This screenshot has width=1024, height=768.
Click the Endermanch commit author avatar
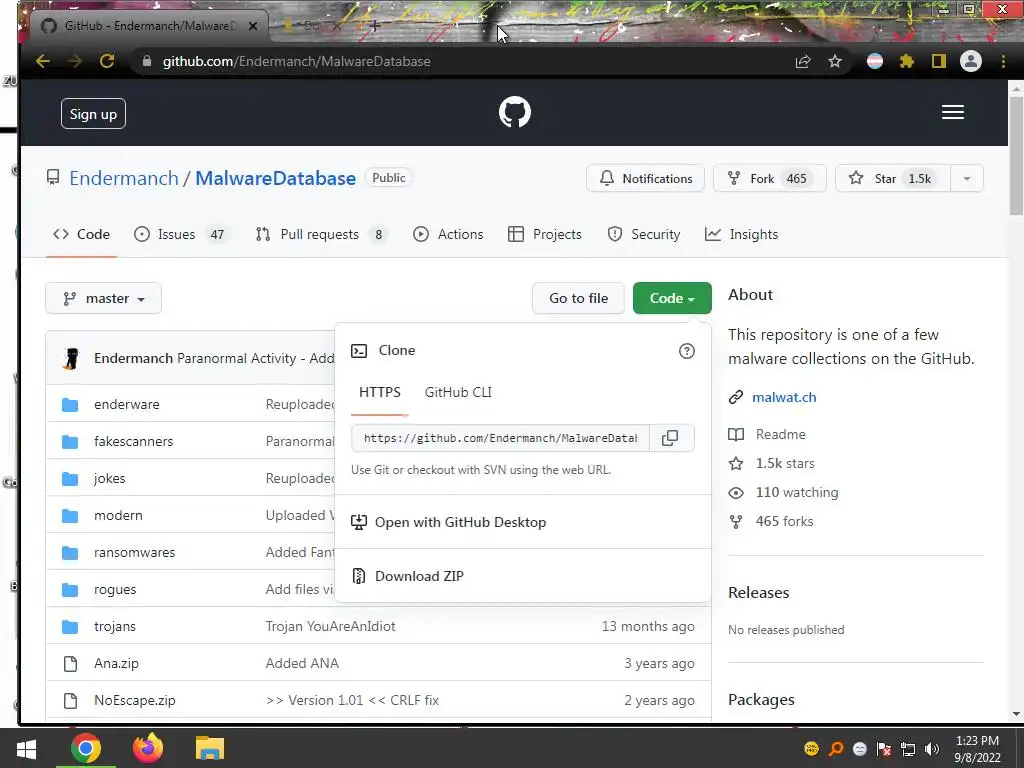[x=71, y=359]
